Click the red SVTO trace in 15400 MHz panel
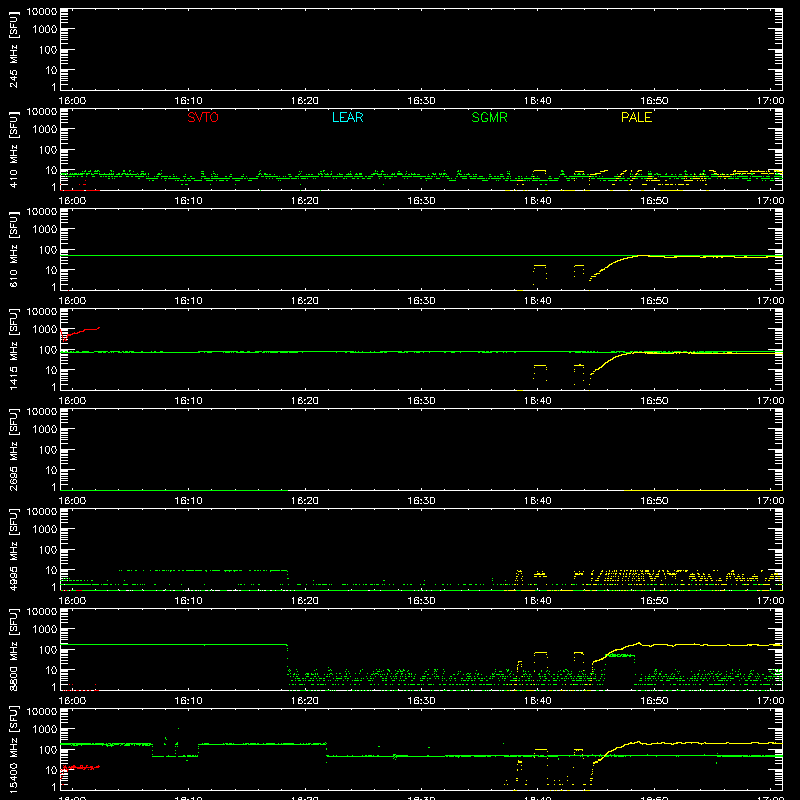The width and height of the screenshot is (800, 800). click(x=80, y=768)
